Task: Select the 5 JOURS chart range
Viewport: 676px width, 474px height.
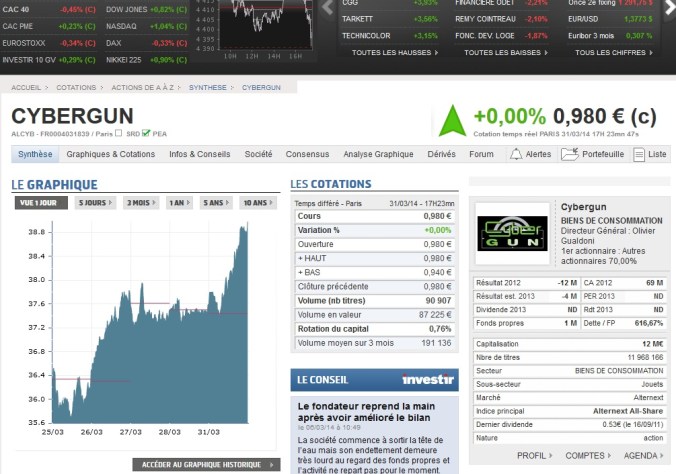Action: click(x=95, y=203)
